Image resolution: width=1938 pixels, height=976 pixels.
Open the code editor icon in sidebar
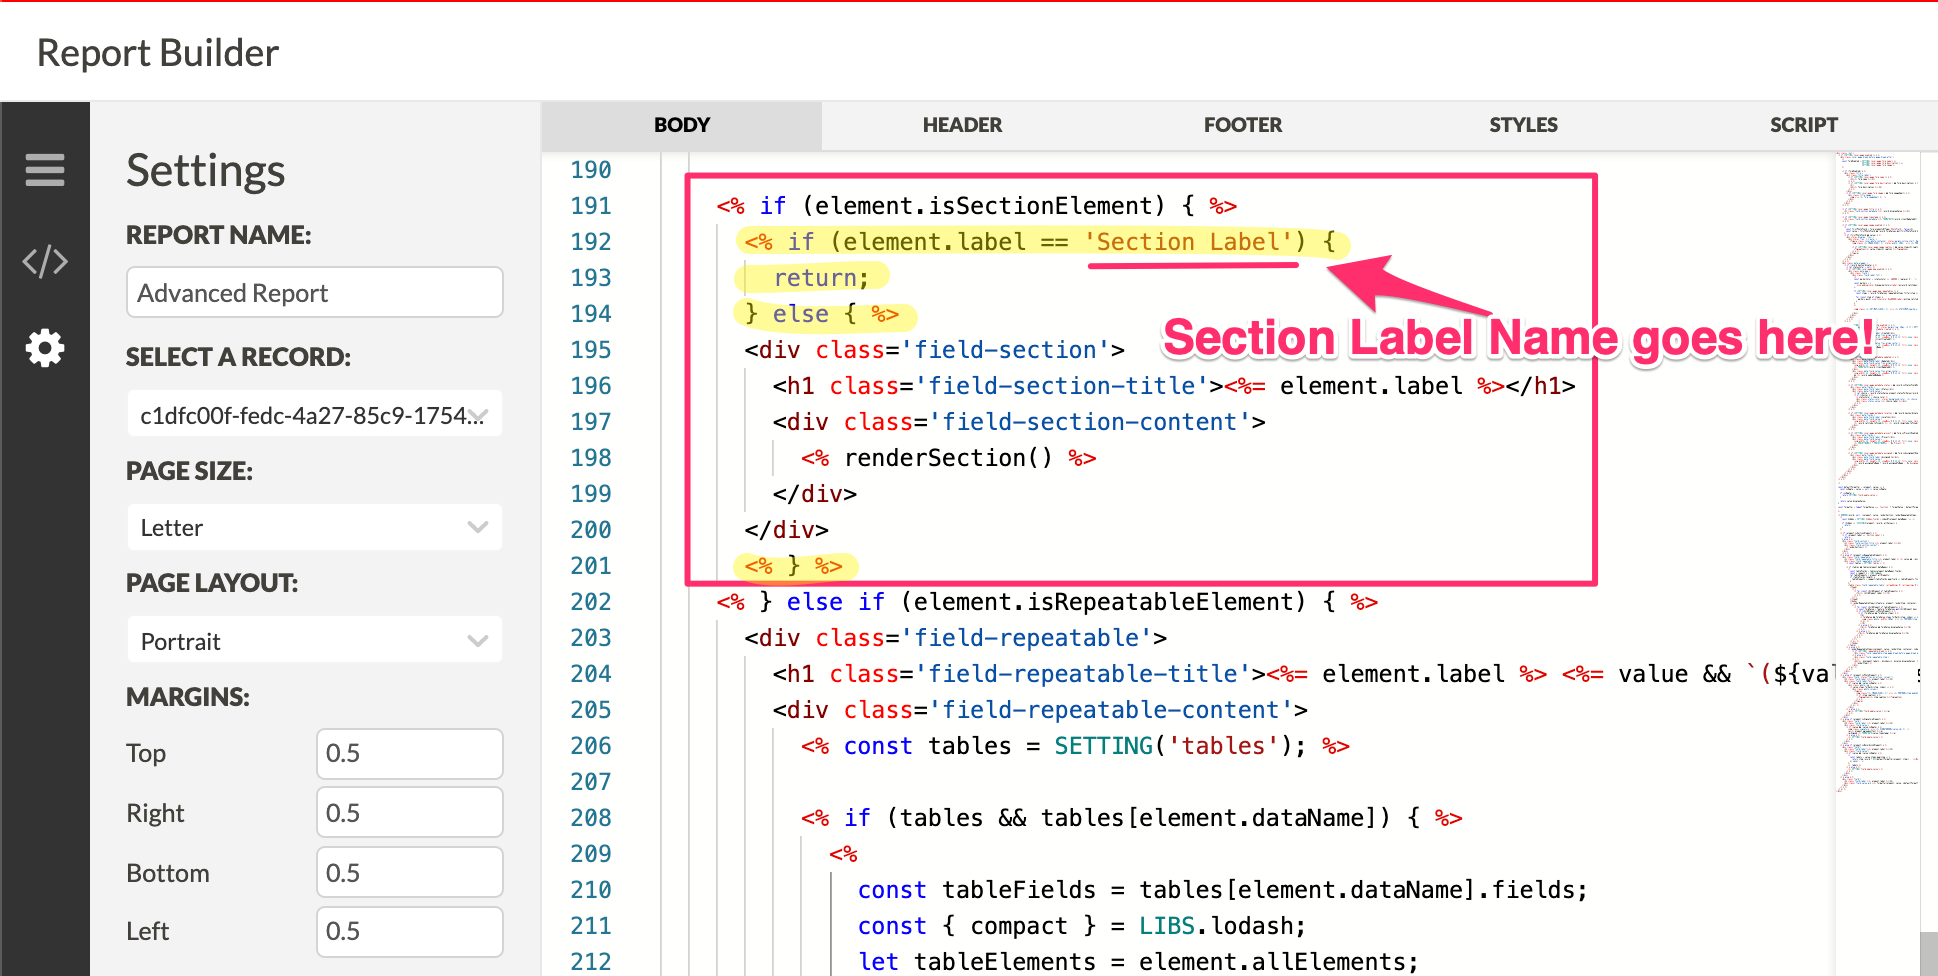pyautogui.click(x=45, y=262)
